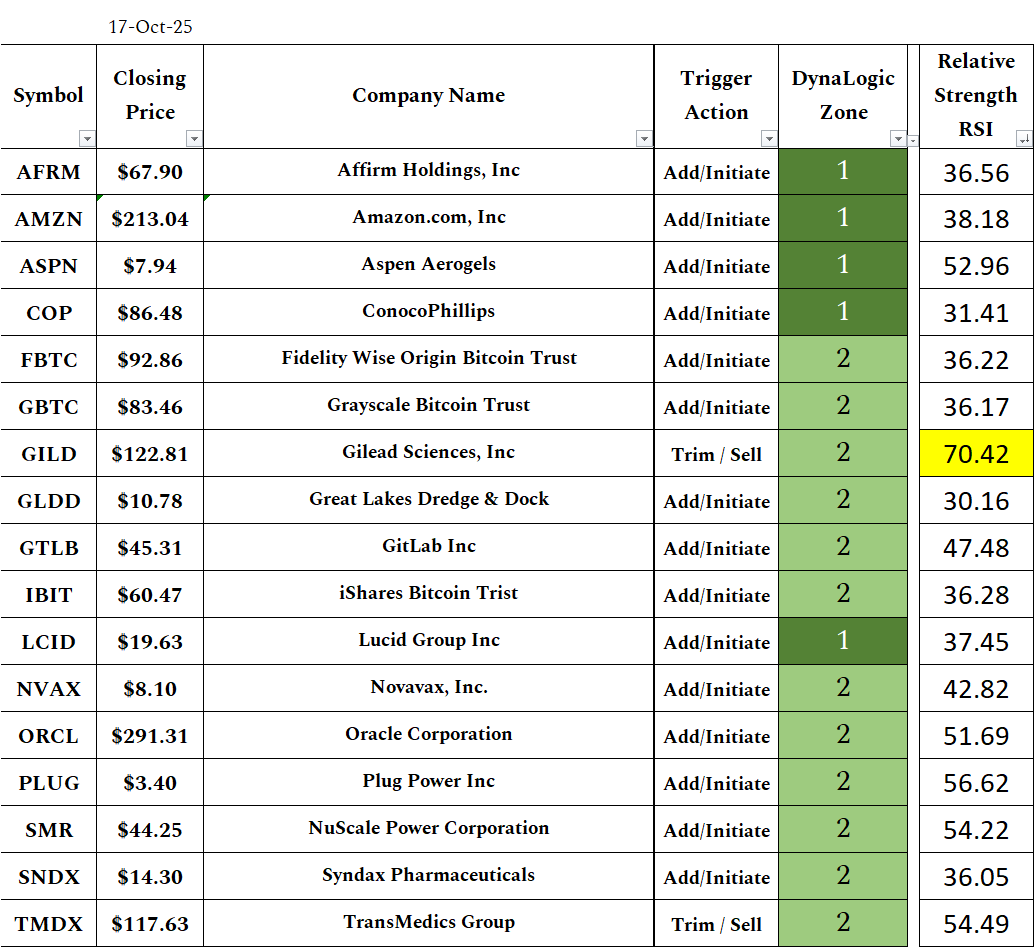The width and height of the screenshot is (1034, 947).
Task: Click the $213.04 closing price cell
Action: tap(150, 218)
